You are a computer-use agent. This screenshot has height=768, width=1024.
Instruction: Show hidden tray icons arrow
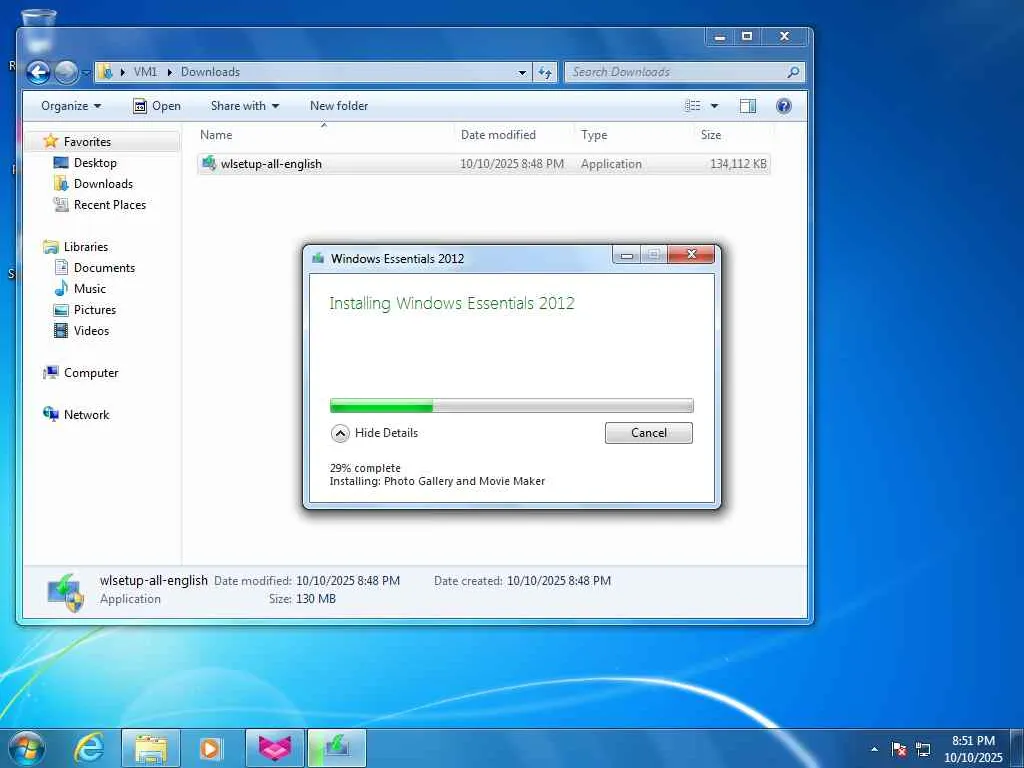tap(874, 749)
